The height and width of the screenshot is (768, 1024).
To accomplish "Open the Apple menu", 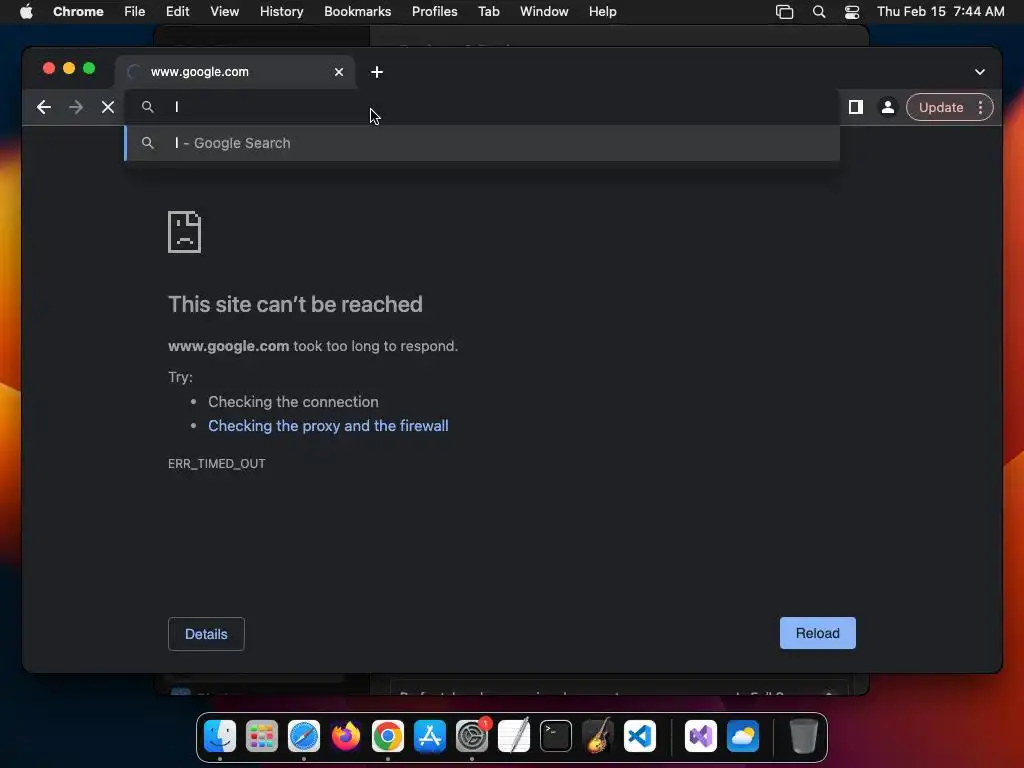I will pos(26,12).
